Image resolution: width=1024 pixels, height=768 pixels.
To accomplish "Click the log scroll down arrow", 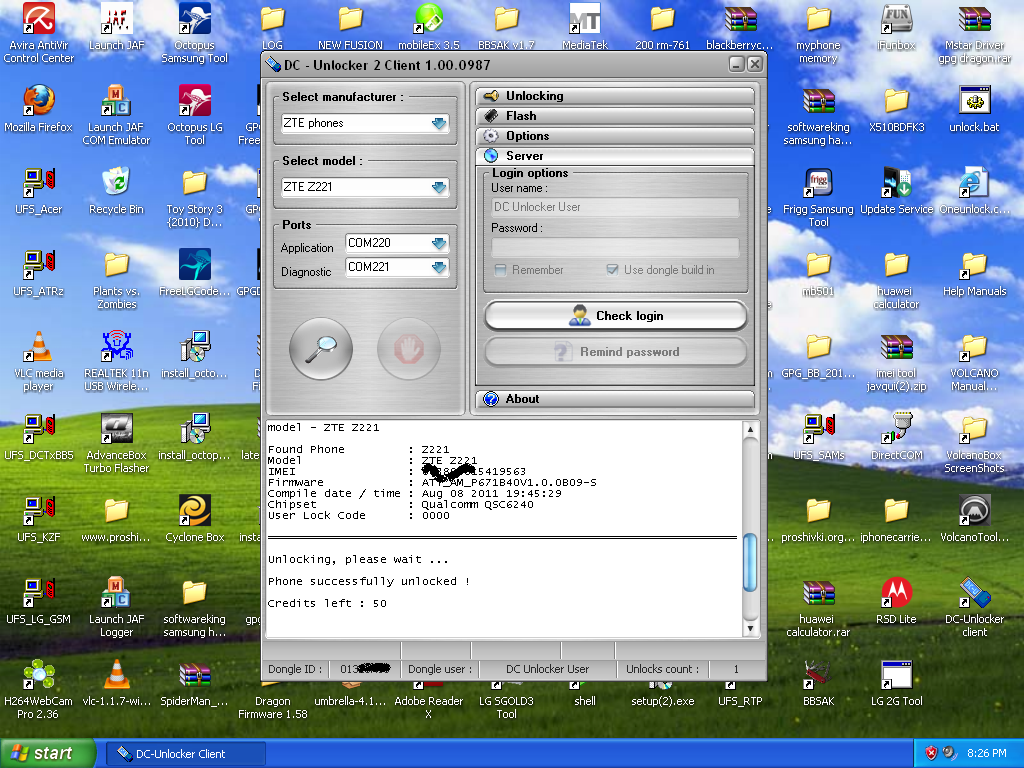I will point(750,628).
